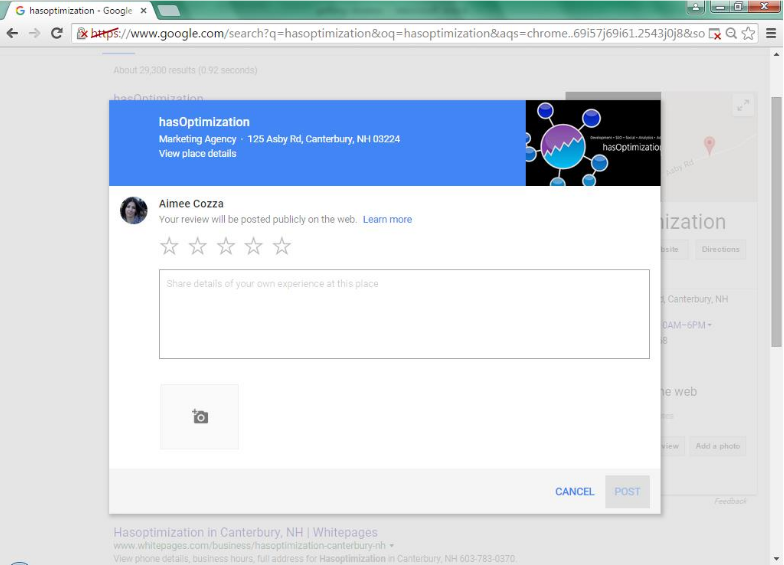Click the expand map icon behind dialog
The height and width of the screenshot is (565, 784).
[x=743, y=106]
